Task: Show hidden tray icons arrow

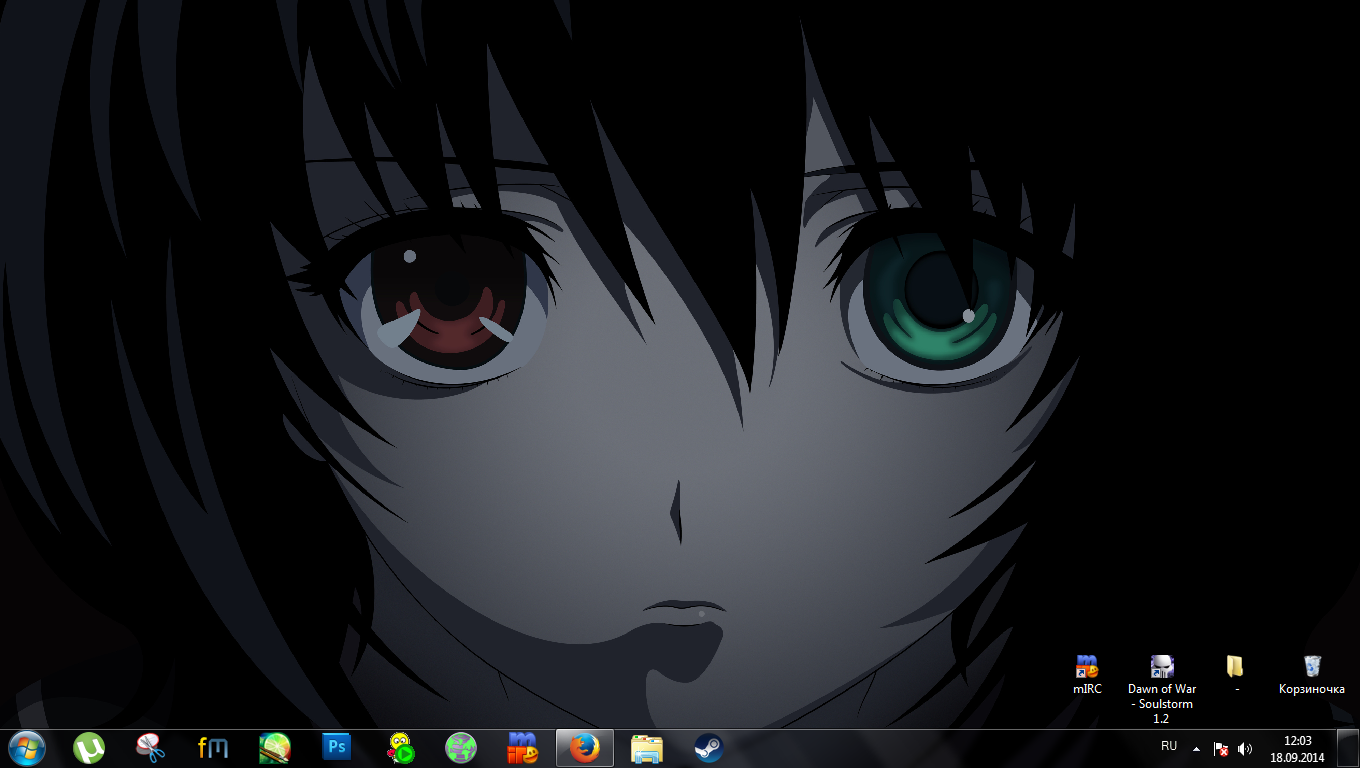Action: (x=1197, y=749)
